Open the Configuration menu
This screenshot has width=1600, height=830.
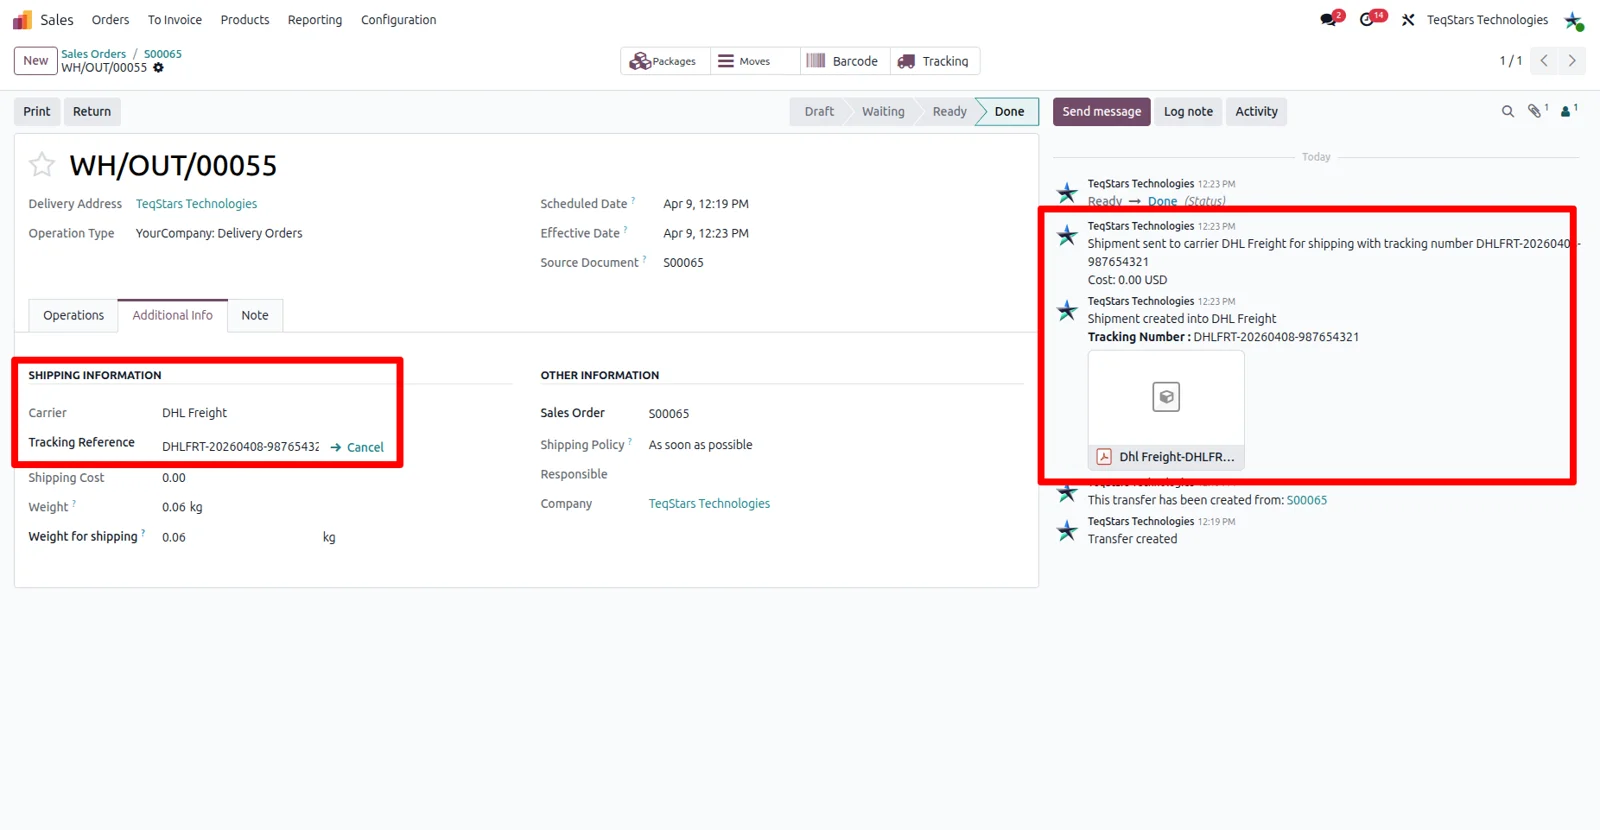399,20
